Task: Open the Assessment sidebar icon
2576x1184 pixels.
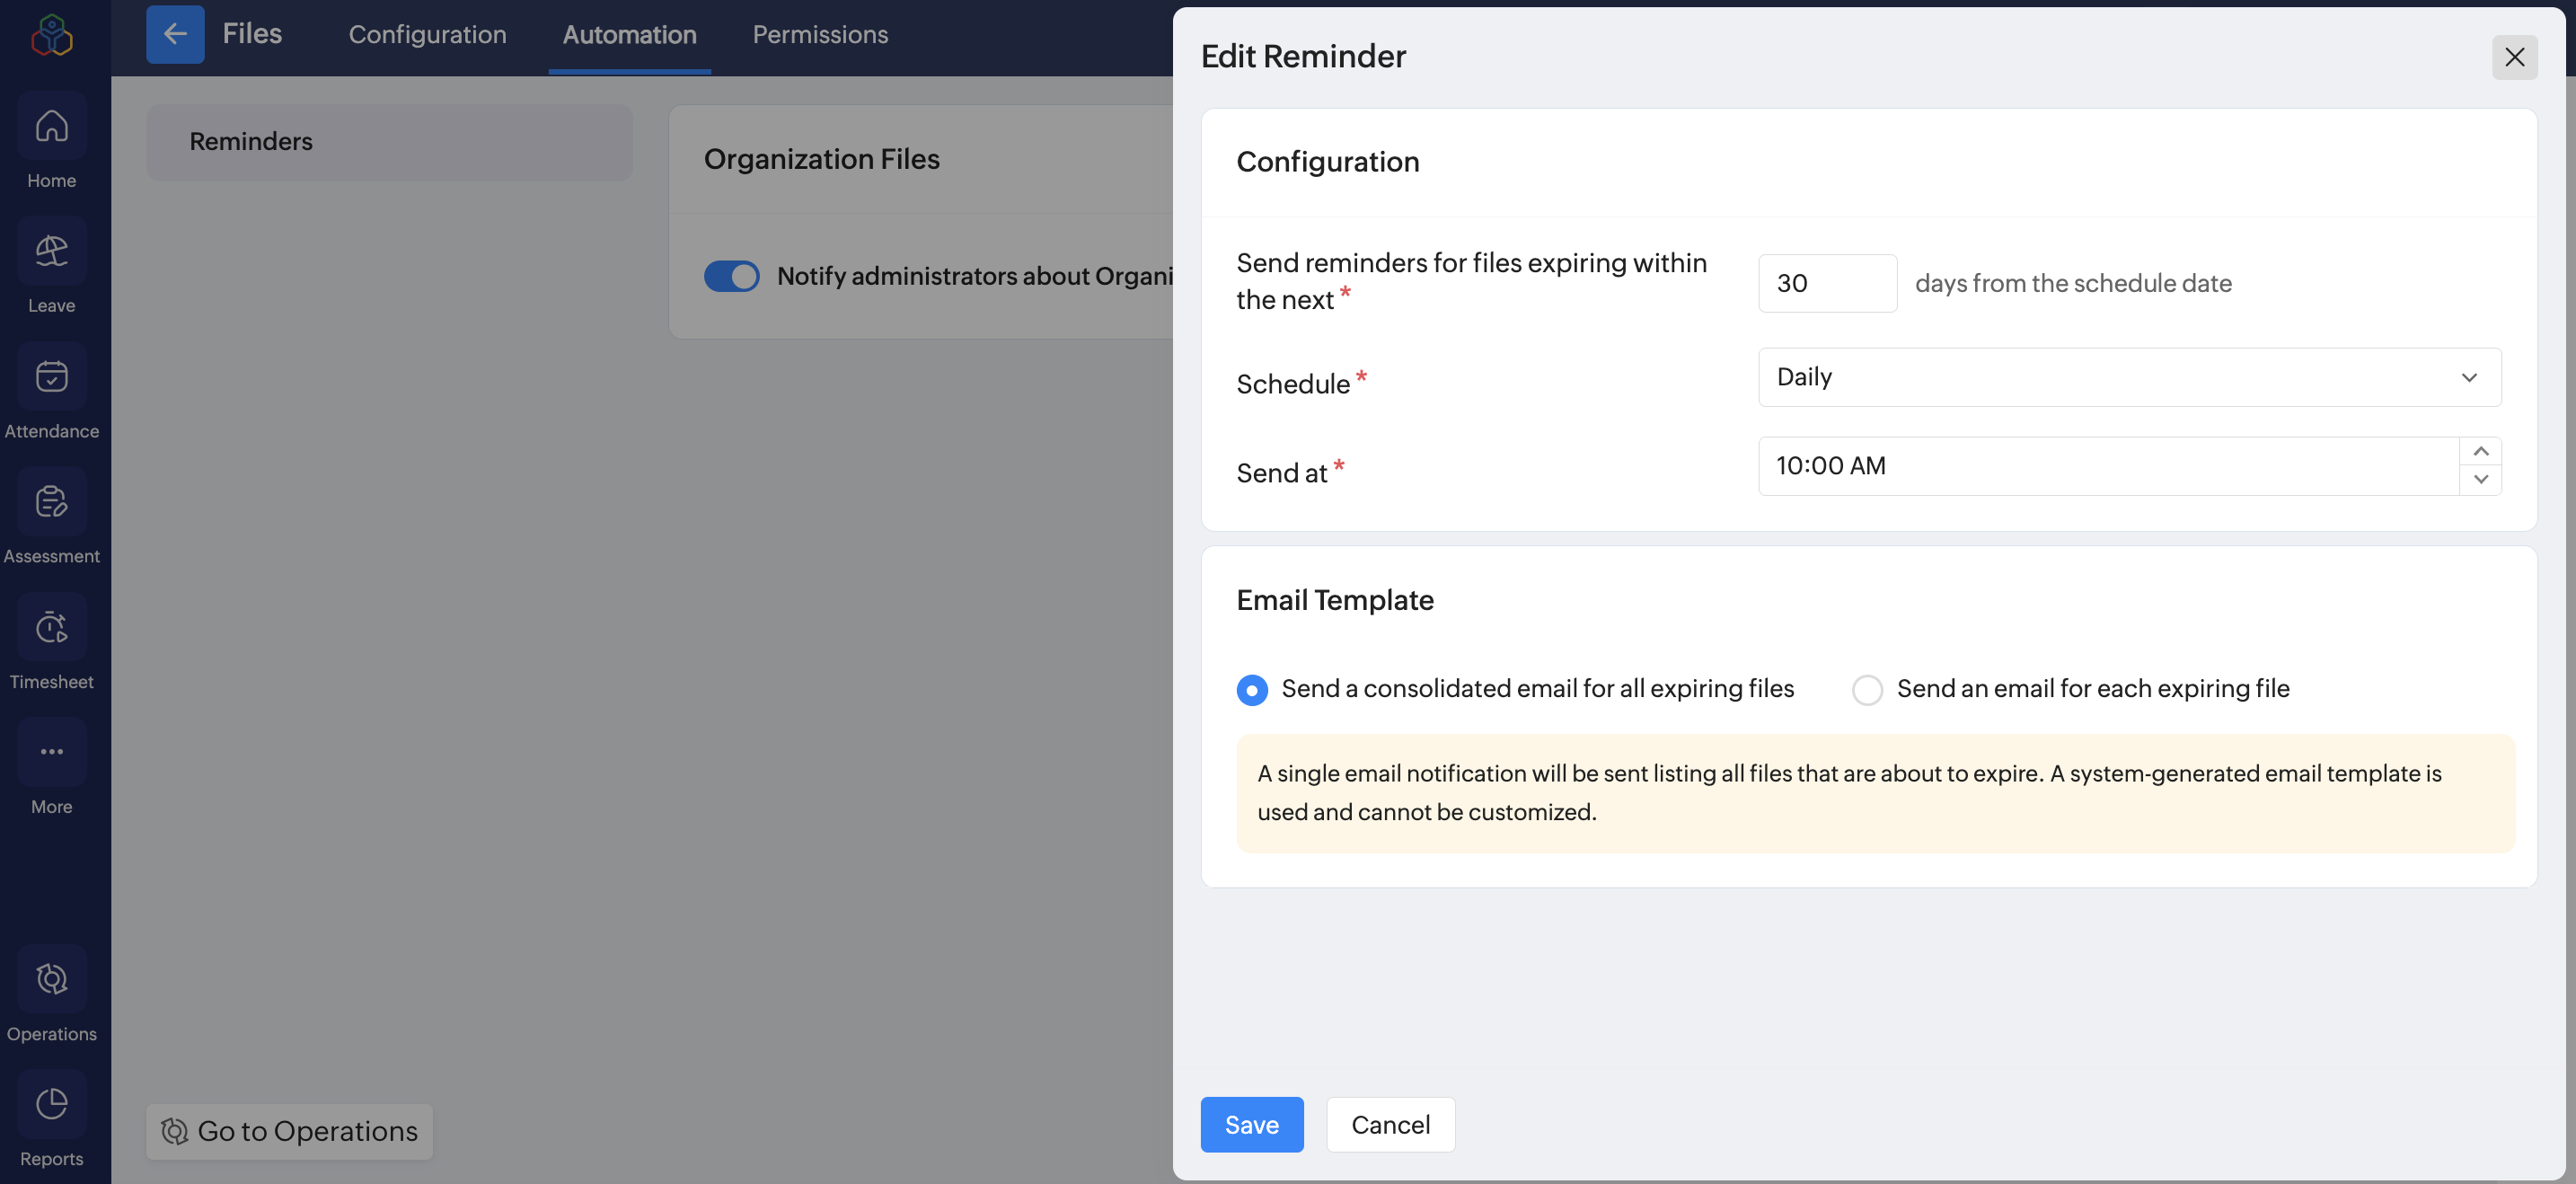Action: [51, 502]
